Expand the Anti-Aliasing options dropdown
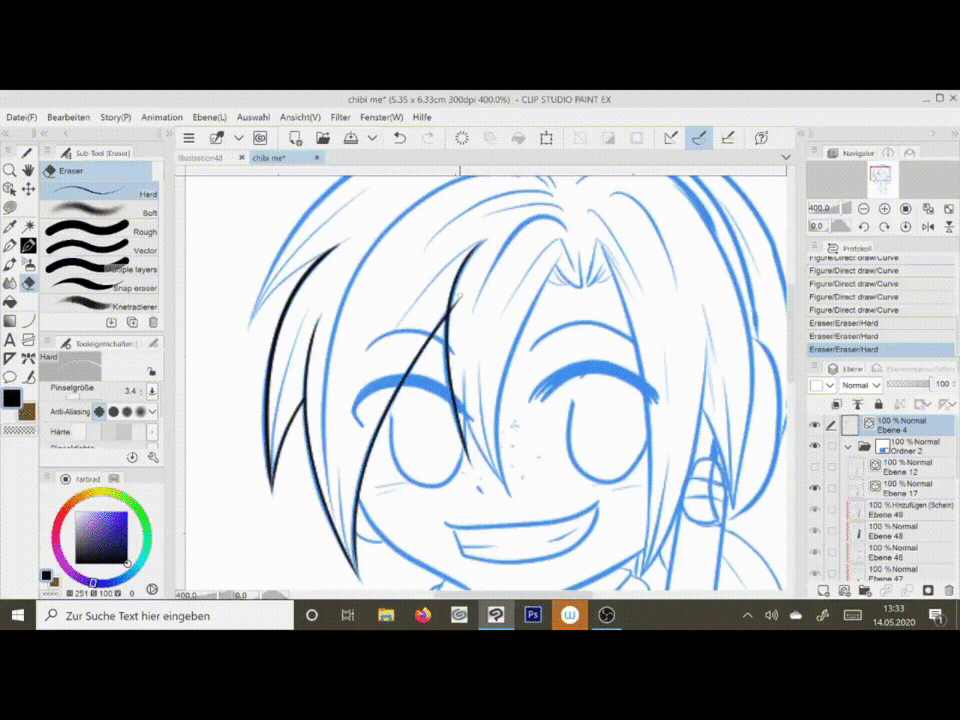The height and width of the screenshot is (720, 960). pos(152,411)
